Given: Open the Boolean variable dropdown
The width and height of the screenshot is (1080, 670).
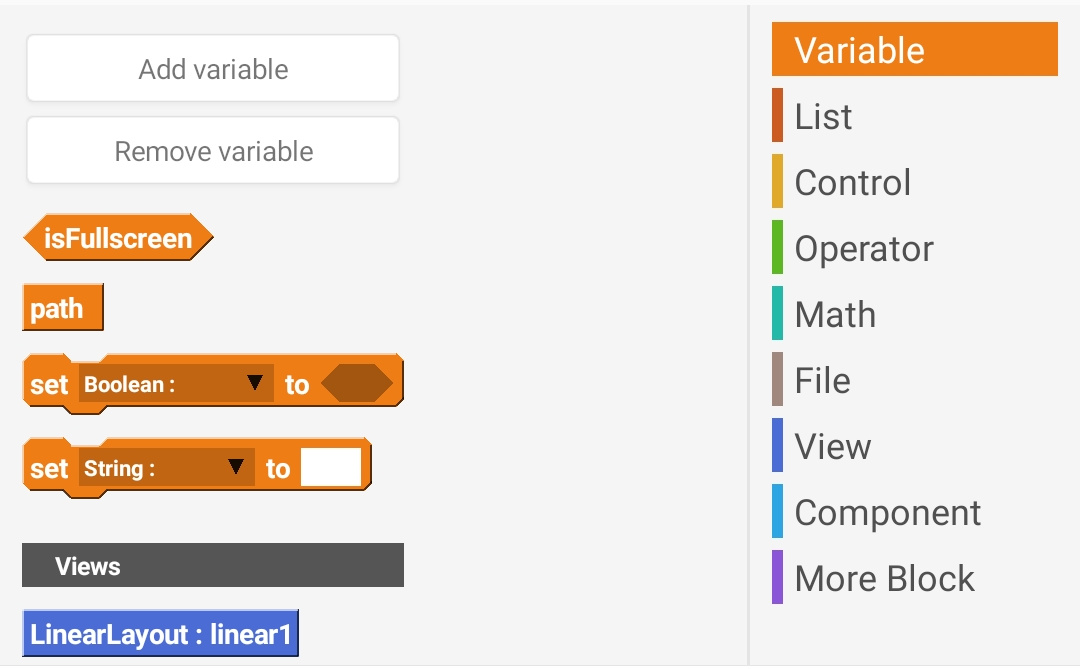Looking at the screenshot, I should point(176,384).
